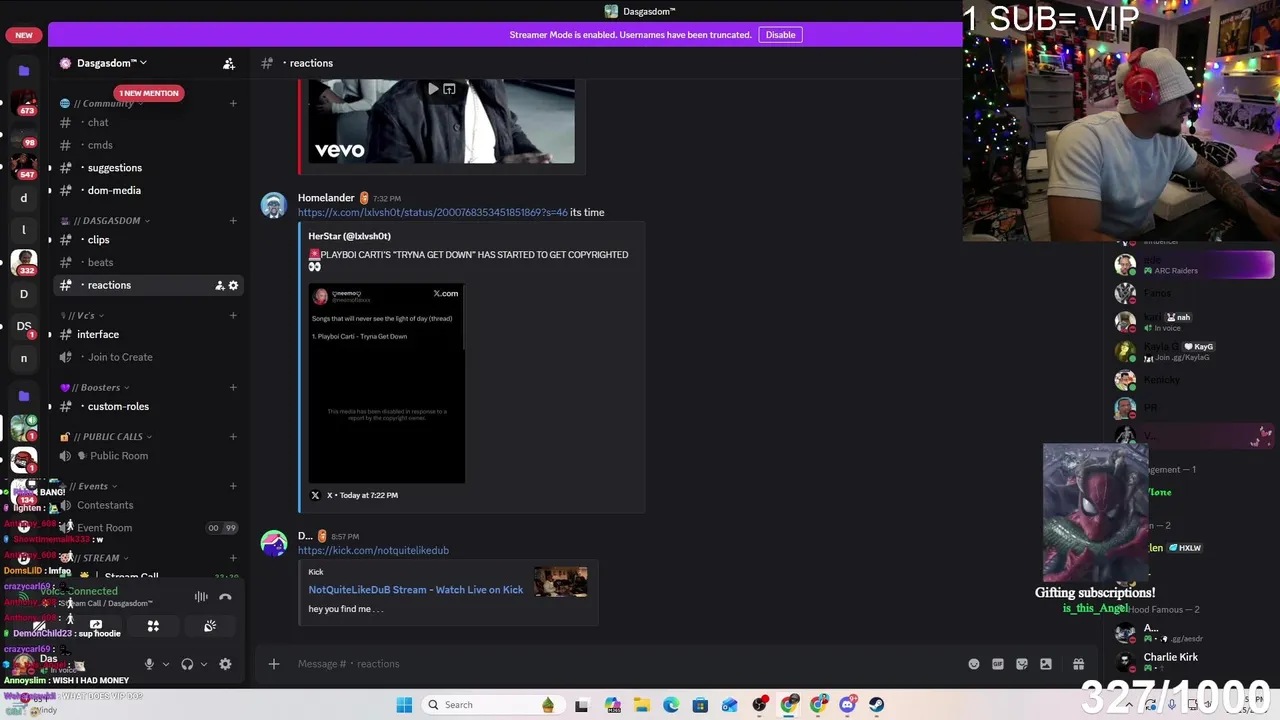Create invite for reactions channel
The width and height of the screenshot is (1280, 720).
pos(219,285)
